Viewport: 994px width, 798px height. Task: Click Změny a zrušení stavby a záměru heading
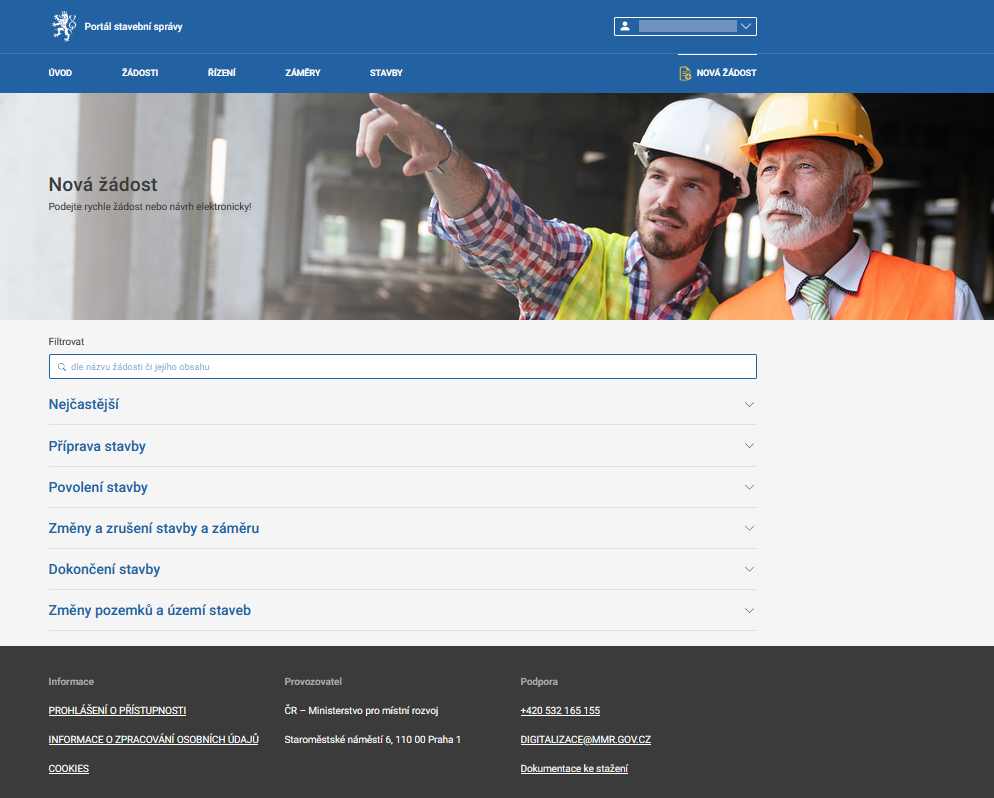point(154,528)
